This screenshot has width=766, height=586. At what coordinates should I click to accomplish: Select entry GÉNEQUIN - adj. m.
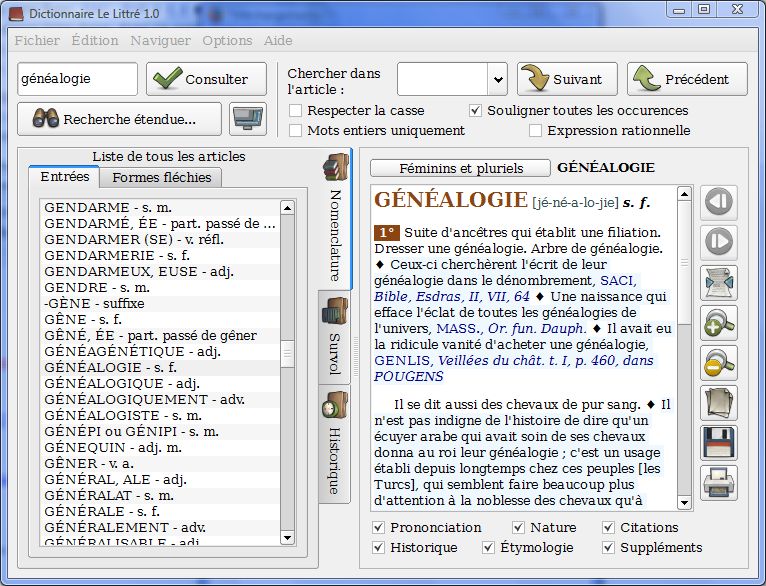[161, 448]
